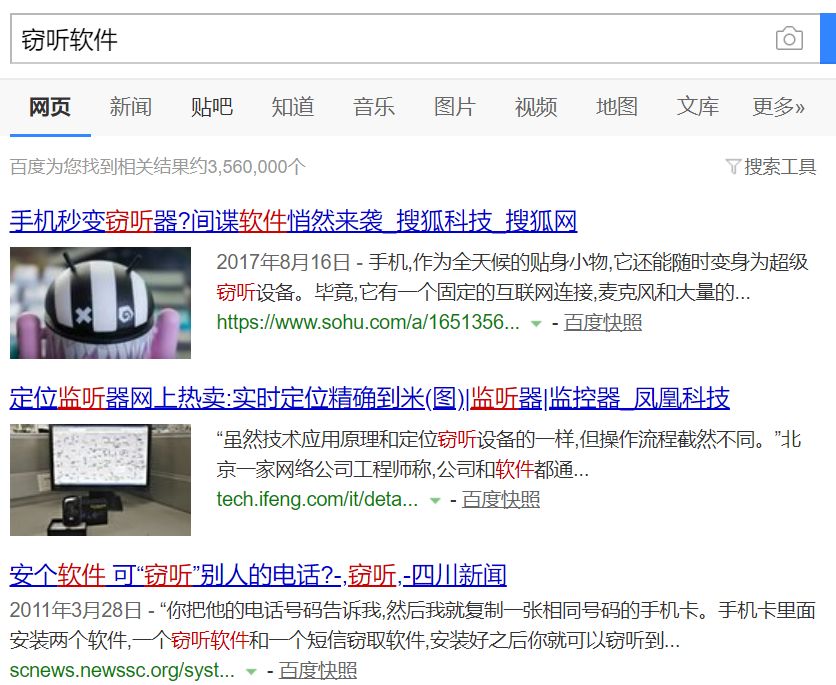Screen dimensions: 836x685
Task: Open the 地图 tab
Action: click(617, 107)
